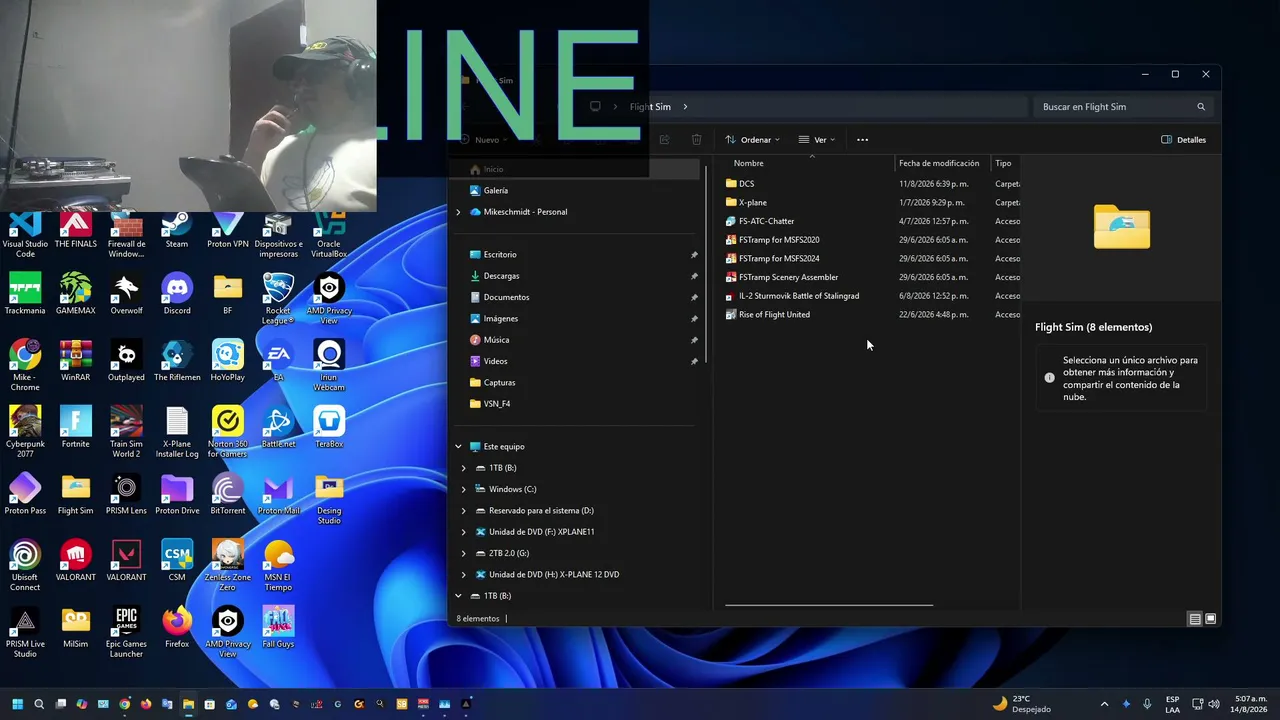Open the Firefox desktop shortcut
Image resolution: width=1280 pixels, height=720 pixels.
(x=177, y=628)
